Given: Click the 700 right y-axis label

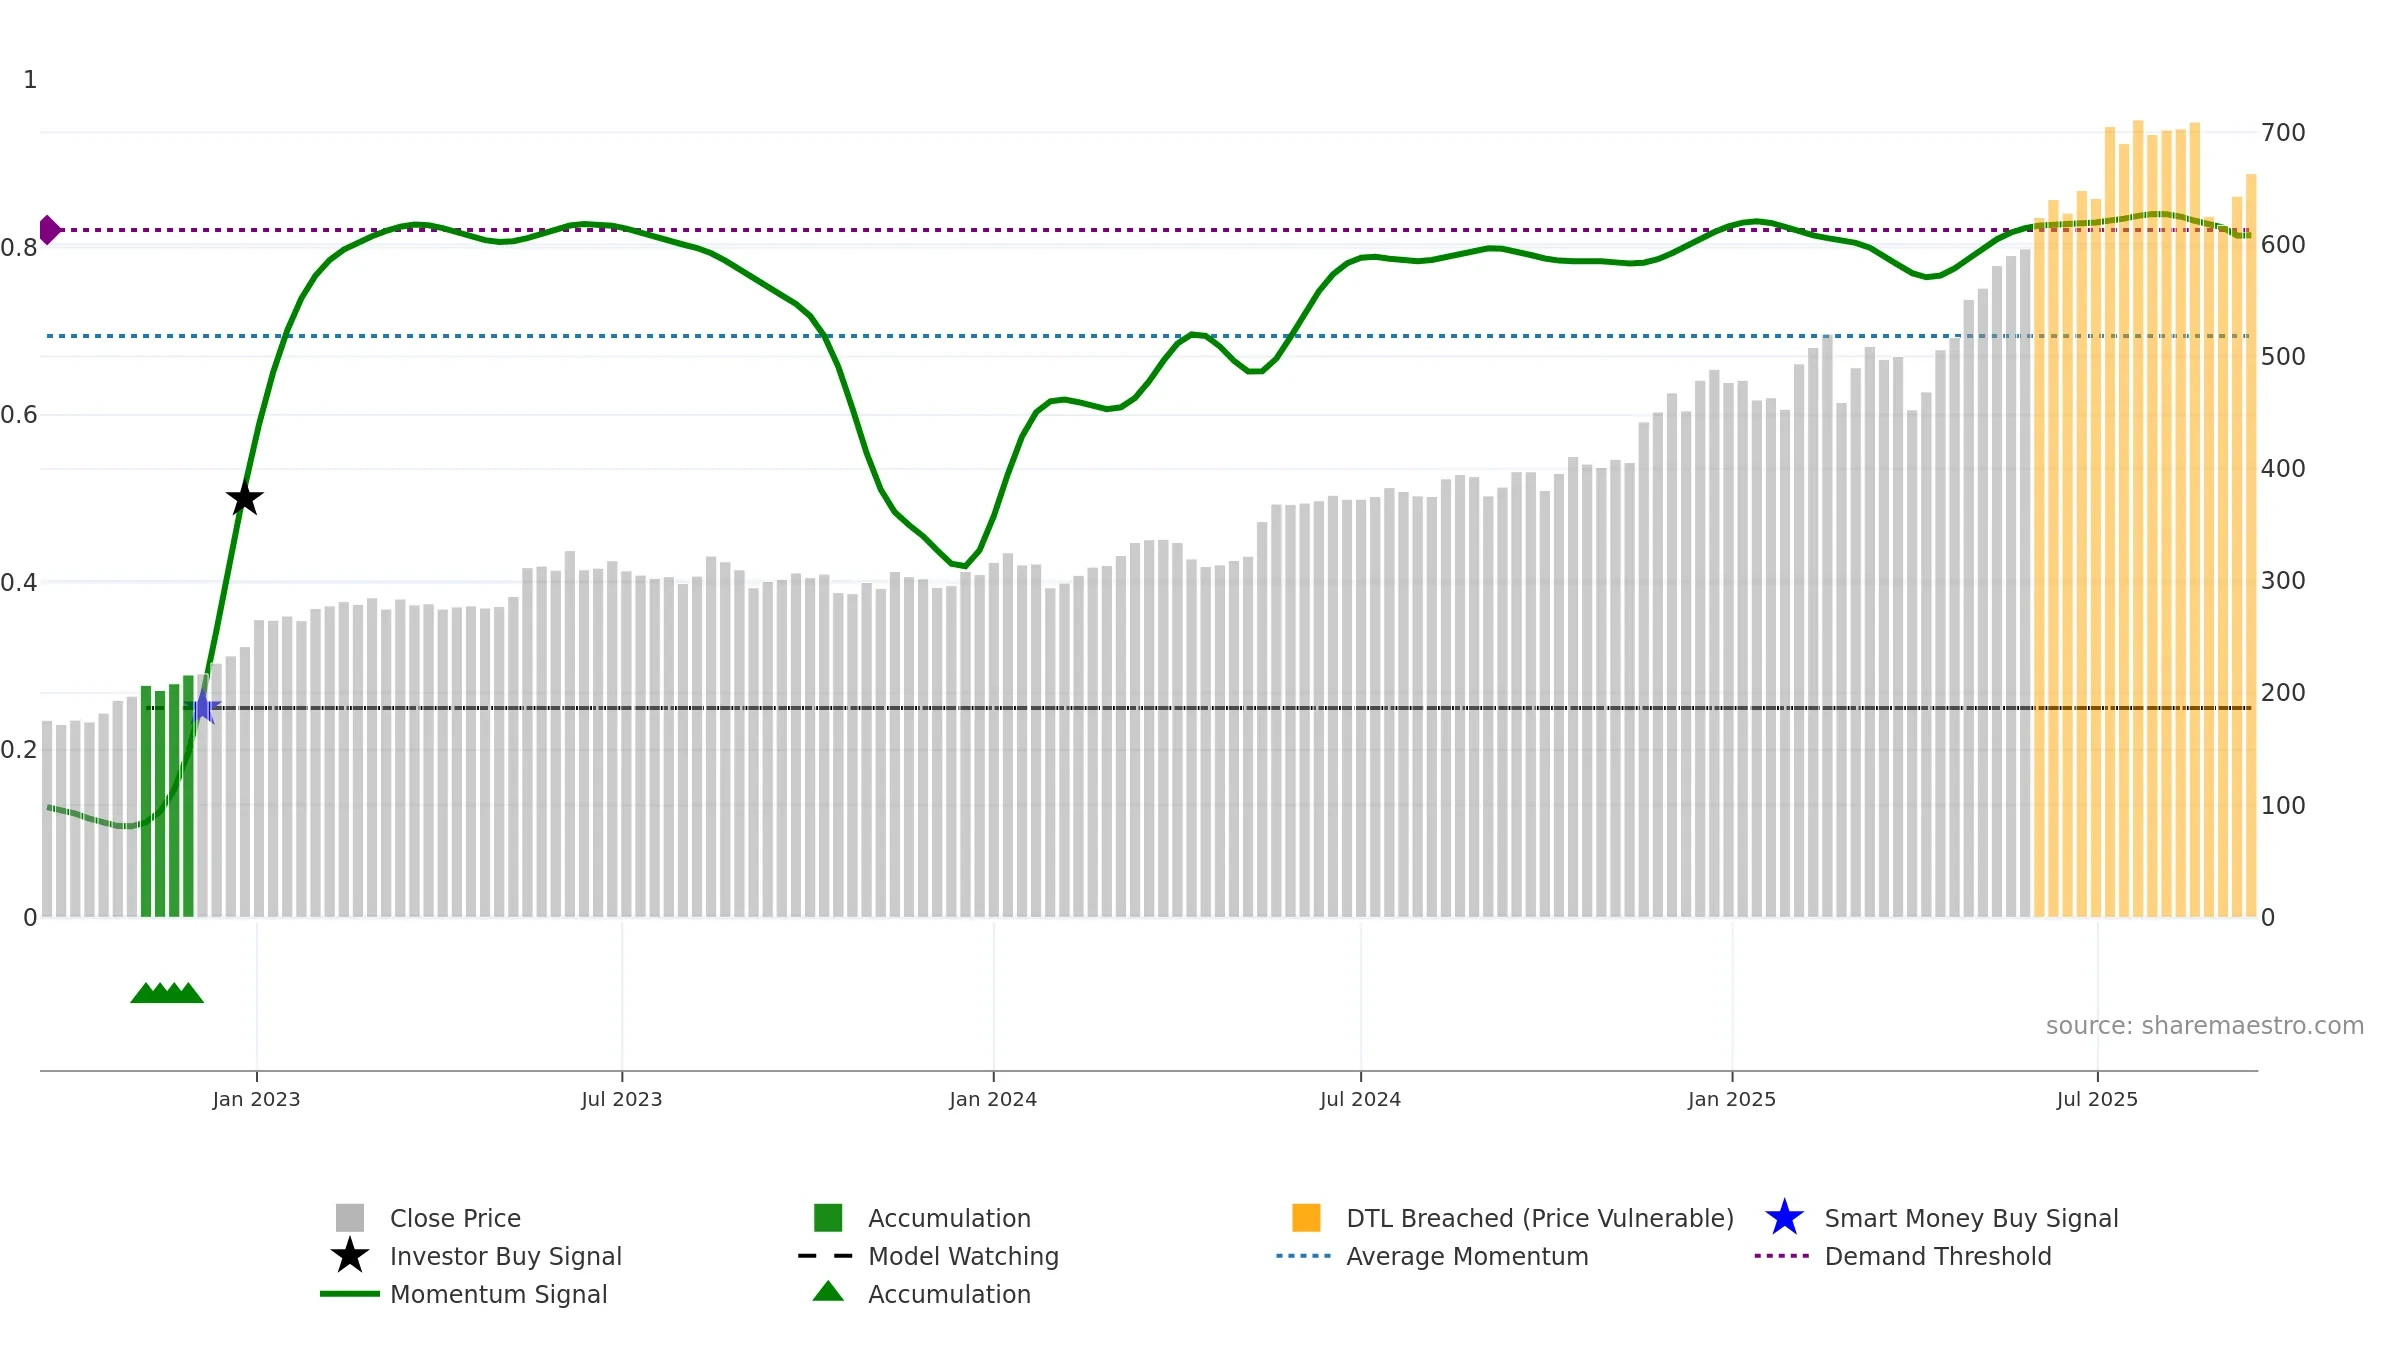Looking at the screenshot, I should pyautogui.click(x=2283, y=133).
